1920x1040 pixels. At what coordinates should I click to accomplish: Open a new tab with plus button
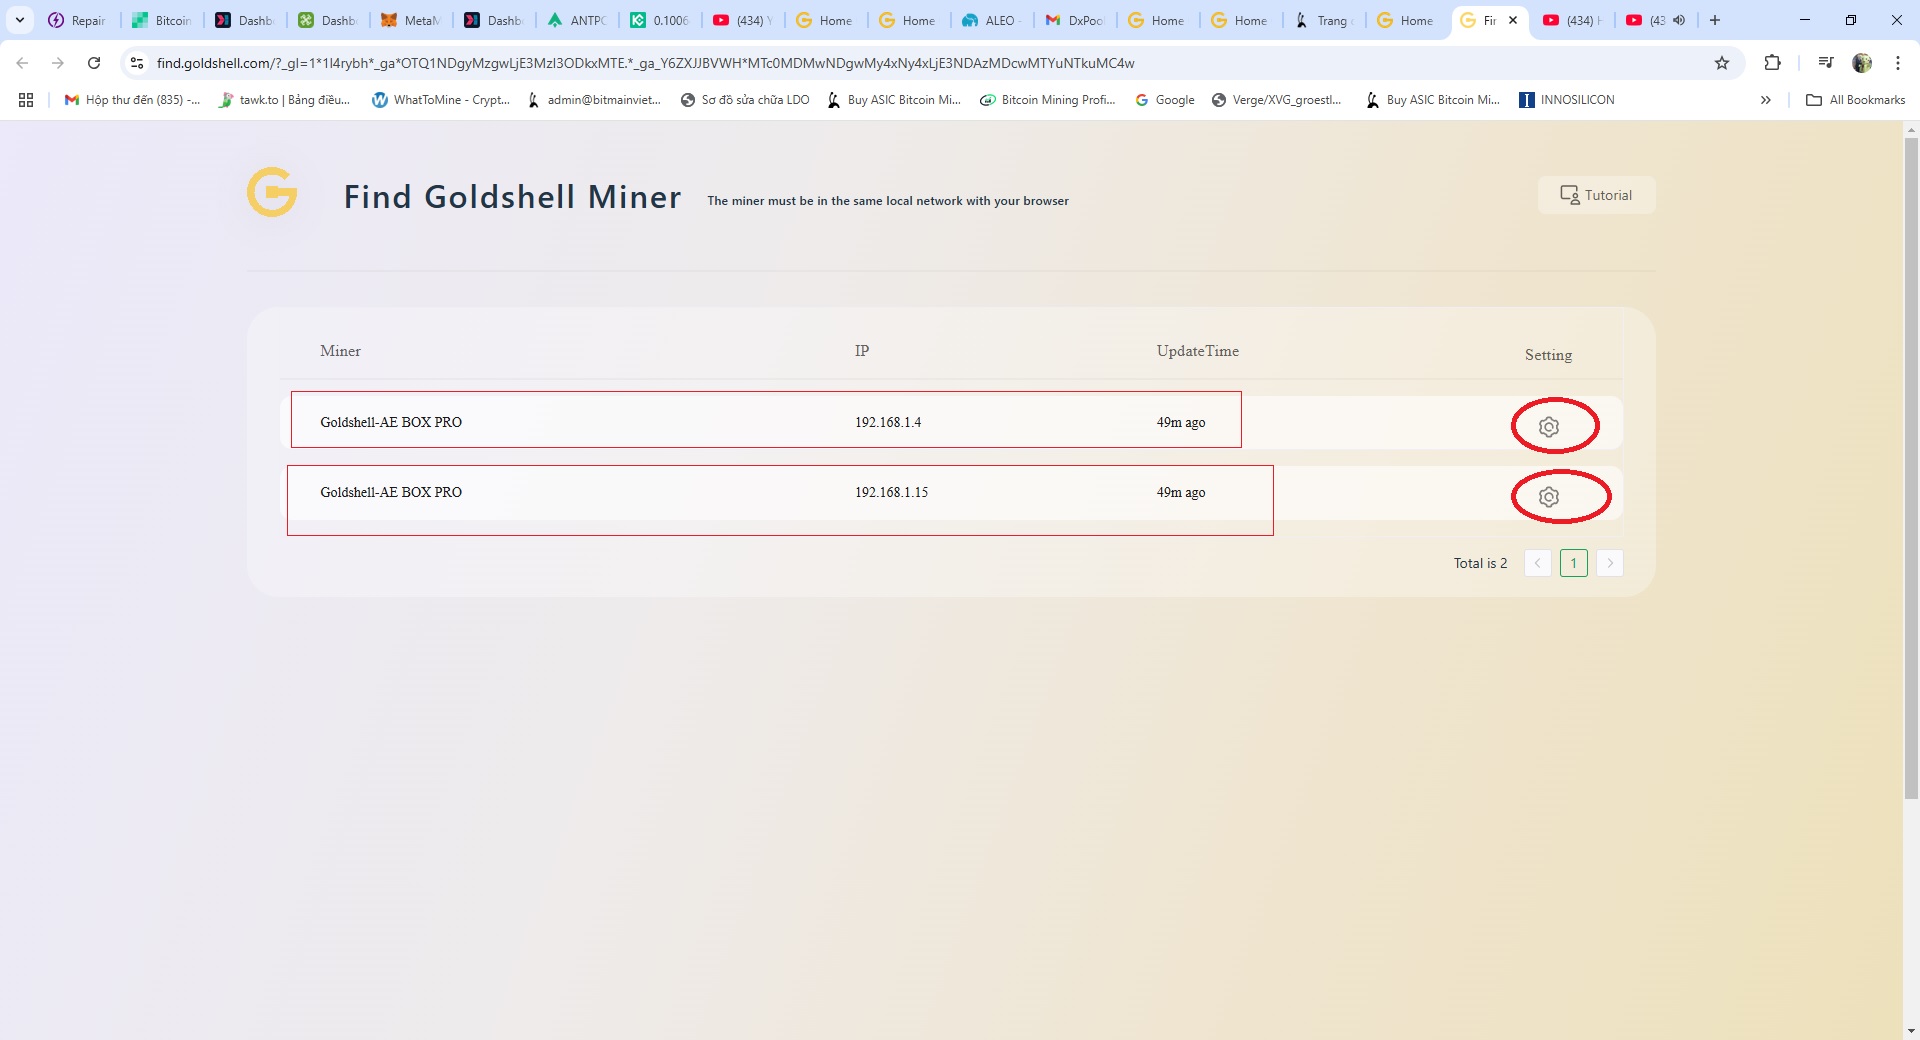(1714, 20)
